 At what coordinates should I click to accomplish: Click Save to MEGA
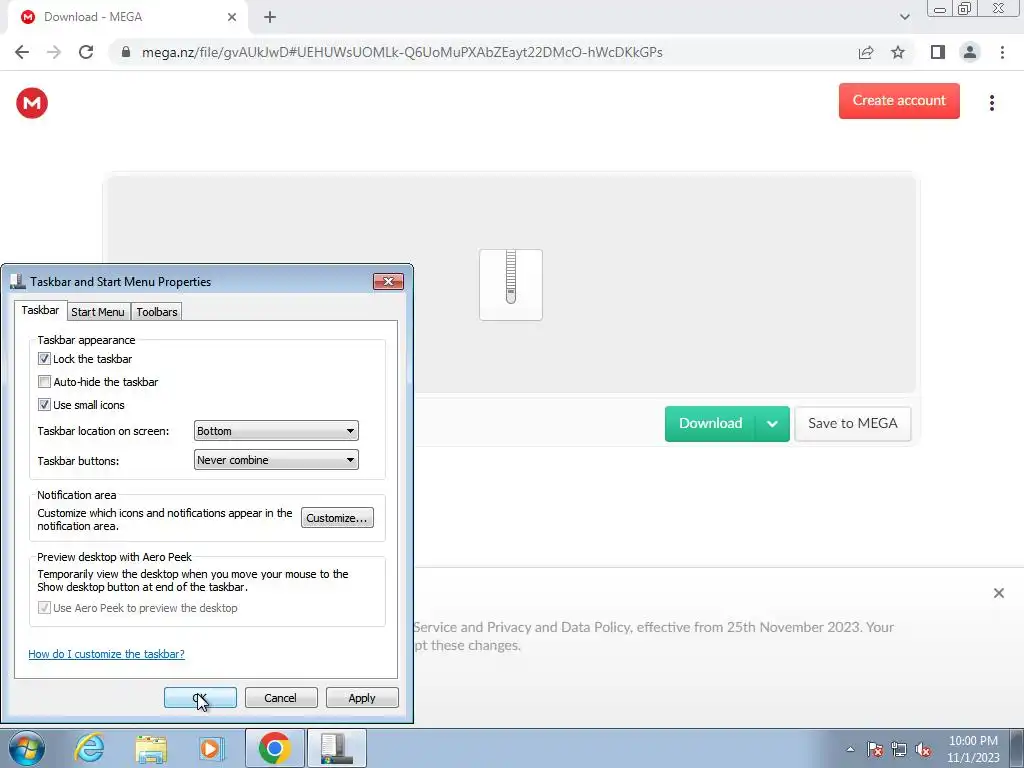tap(852, 424)
